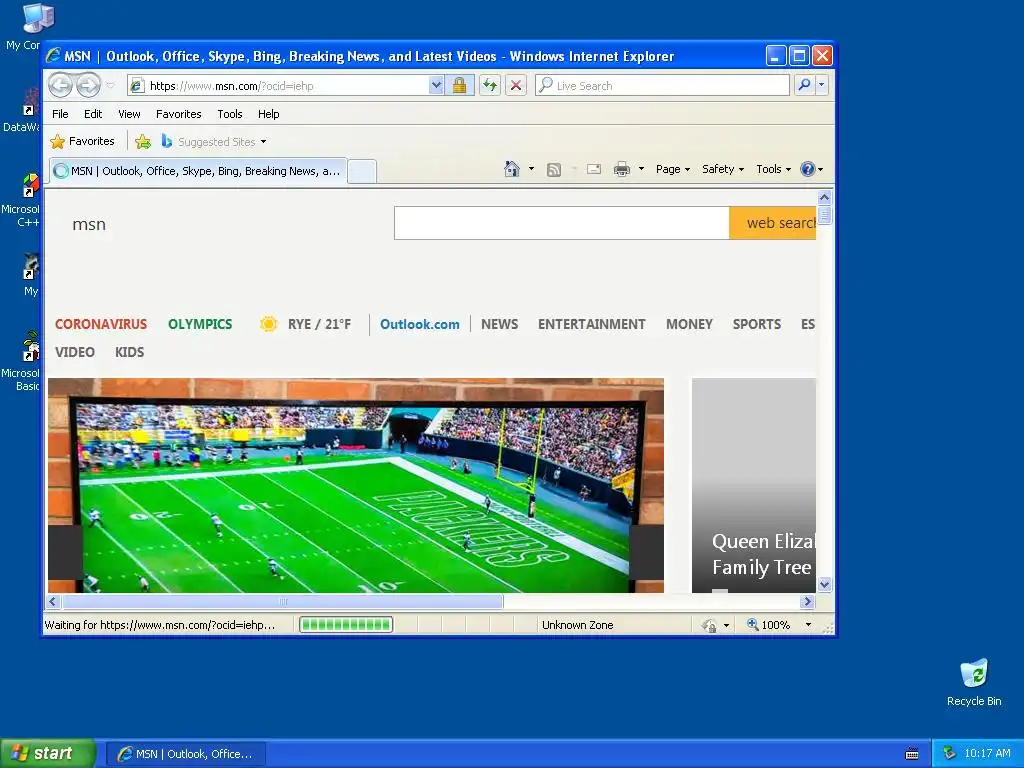Open the Help menu
Screen dimensions: 1024x768
(x=268, y=114)
